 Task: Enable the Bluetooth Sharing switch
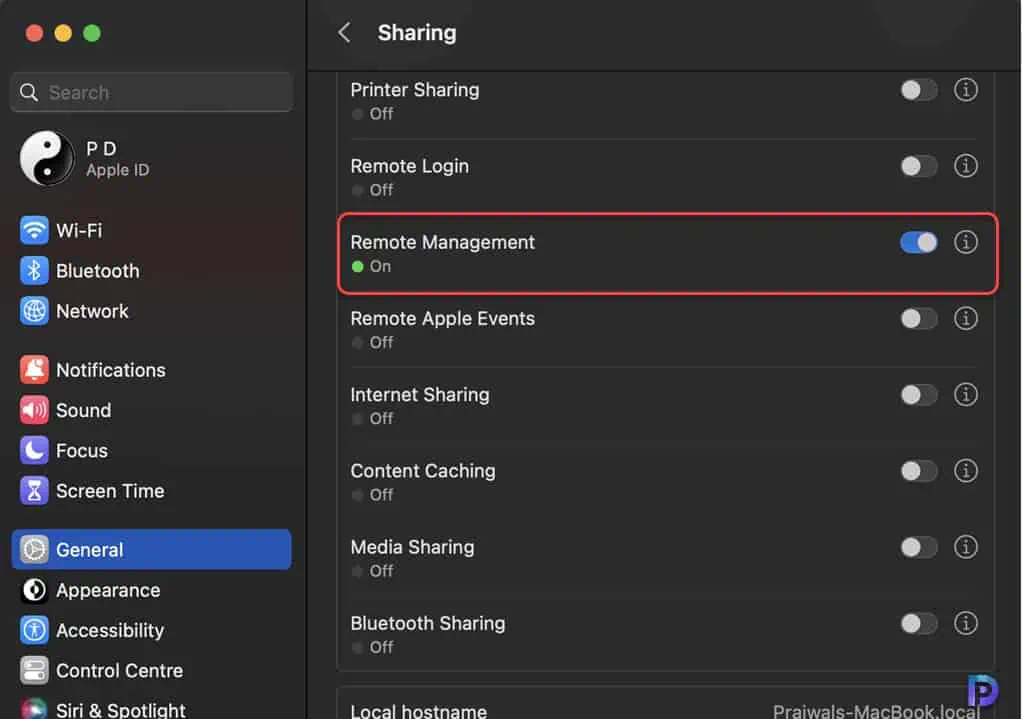point(919,624)
